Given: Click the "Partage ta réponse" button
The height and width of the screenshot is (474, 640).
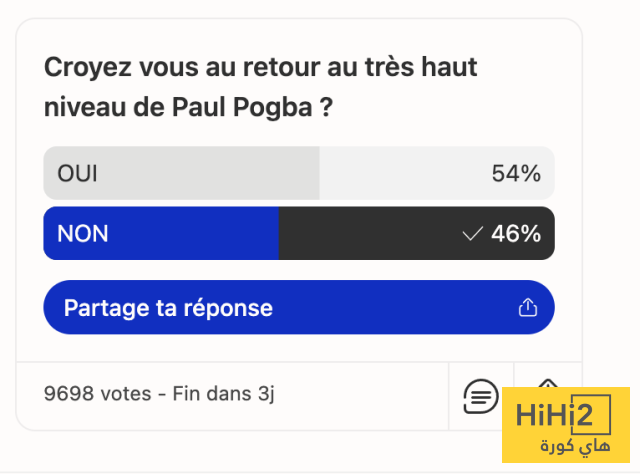Looking at the screenshot, I should (x=298, y=308).
